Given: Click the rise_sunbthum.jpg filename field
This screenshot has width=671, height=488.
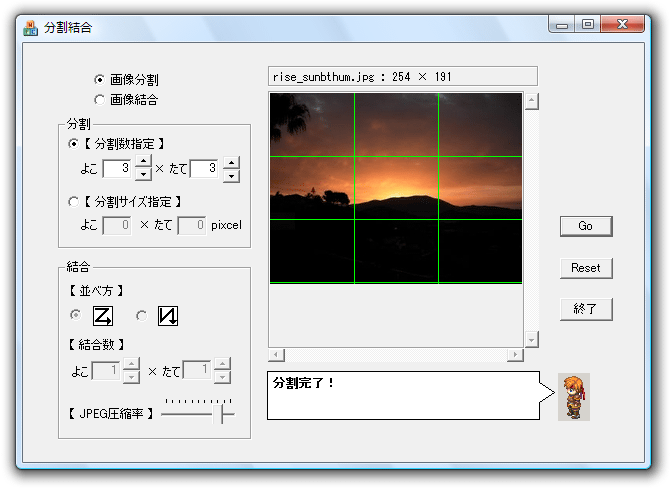Looking at the screenshot, I should tap(403, 77).
